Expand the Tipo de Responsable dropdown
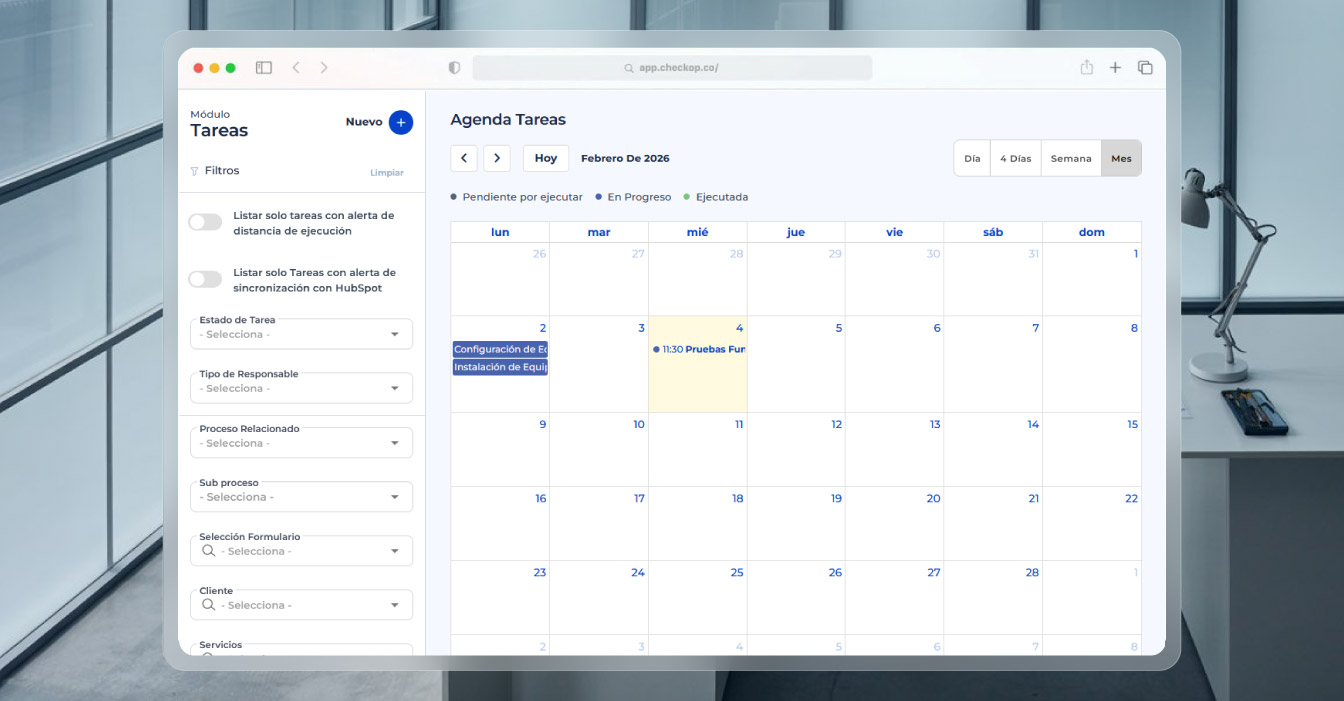 coord(301,388)
